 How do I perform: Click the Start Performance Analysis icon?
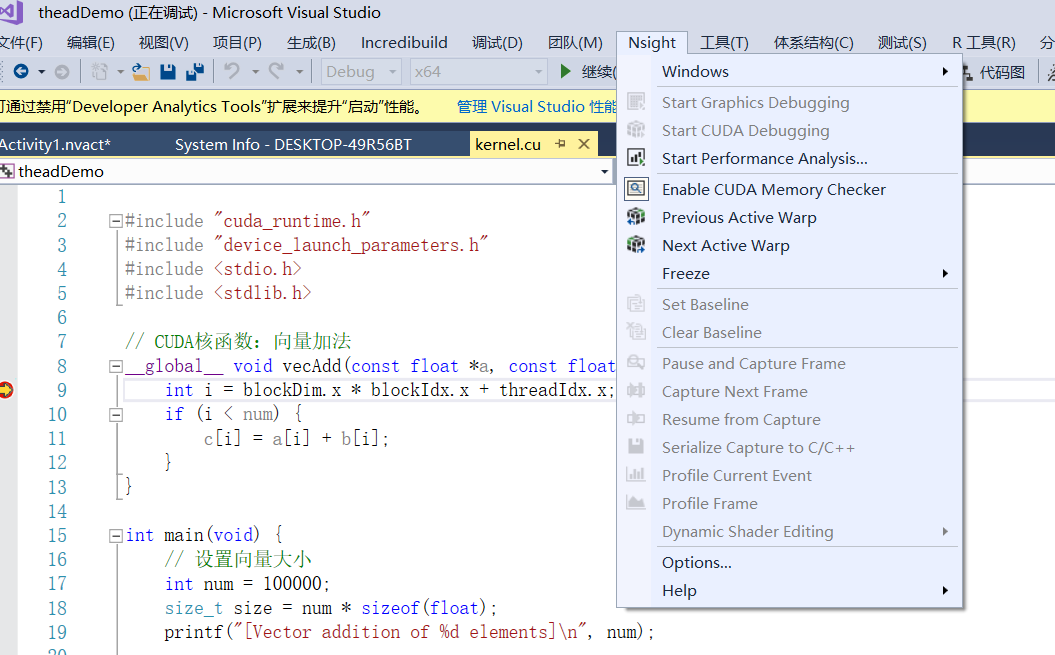coord(636,158)
